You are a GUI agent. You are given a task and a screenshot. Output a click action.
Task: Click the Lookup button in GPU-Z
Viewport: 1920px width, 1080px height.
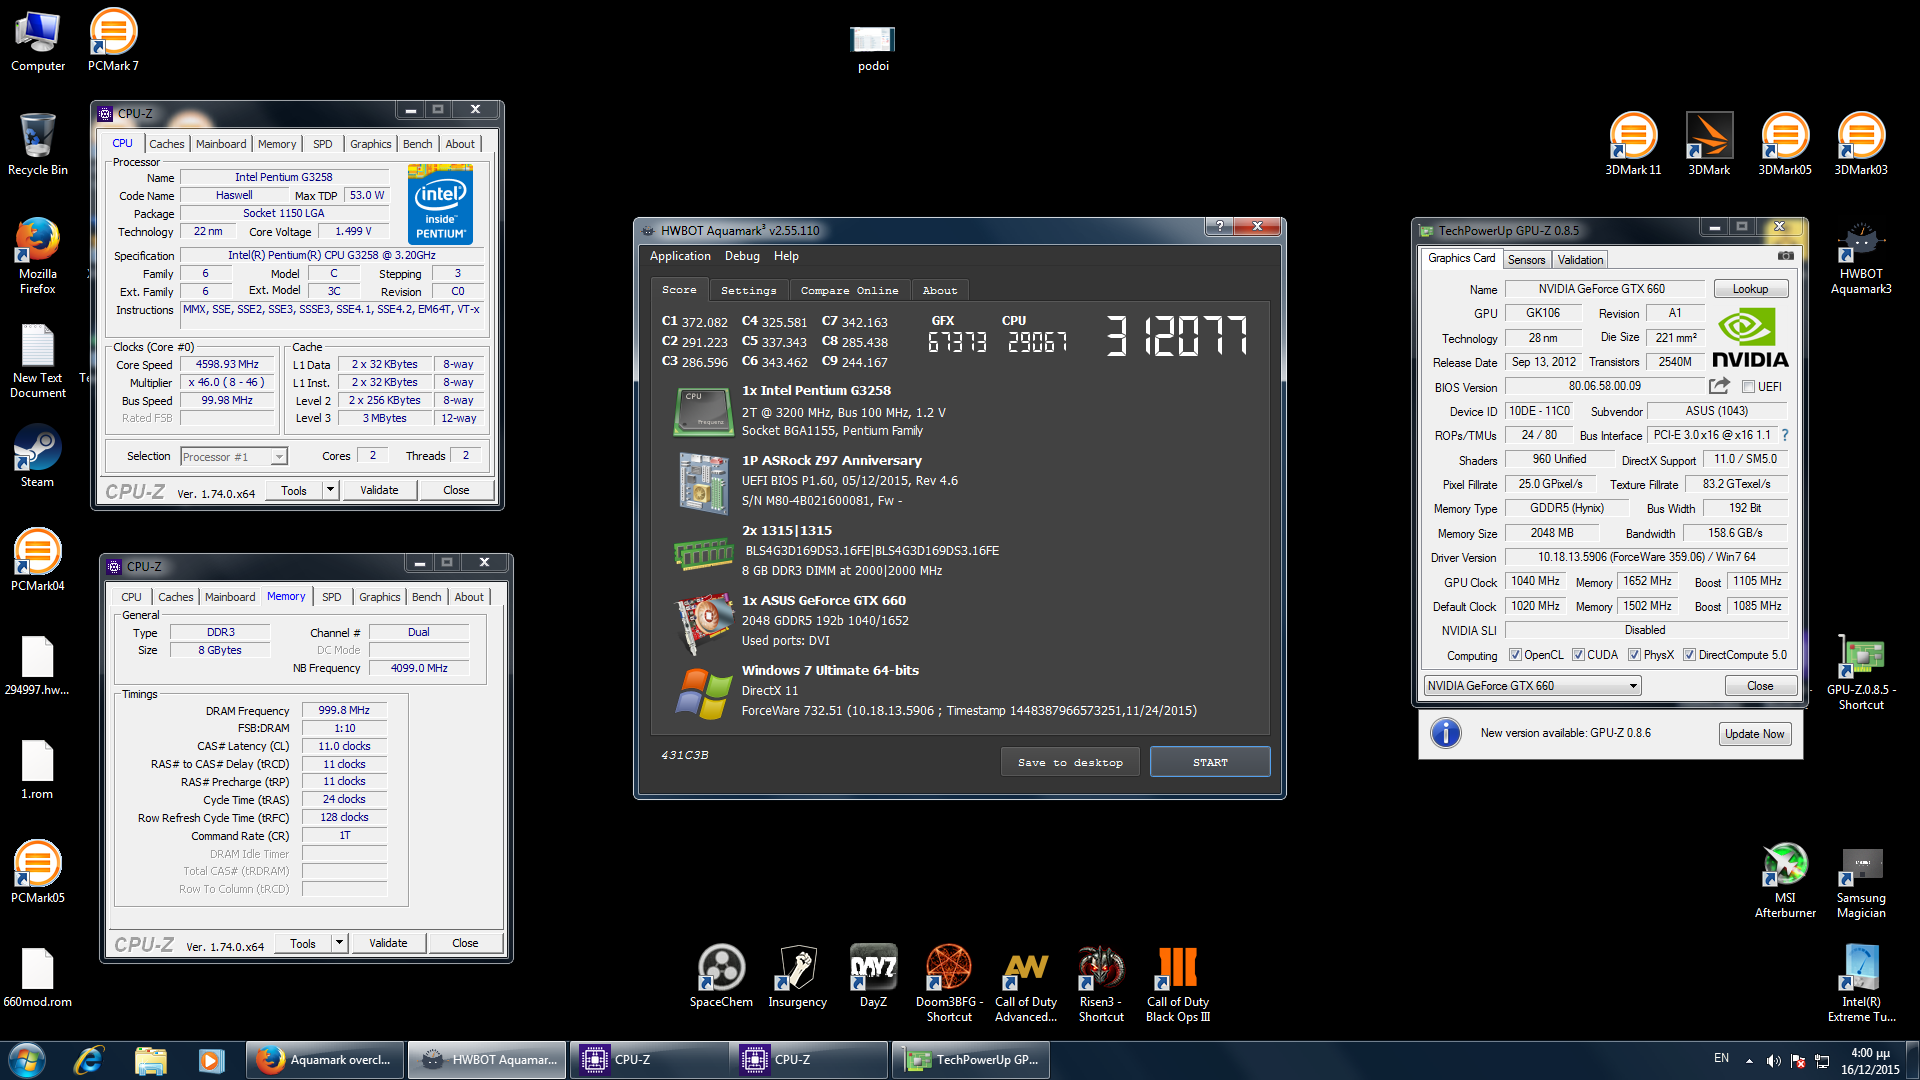coord(1750,289)
